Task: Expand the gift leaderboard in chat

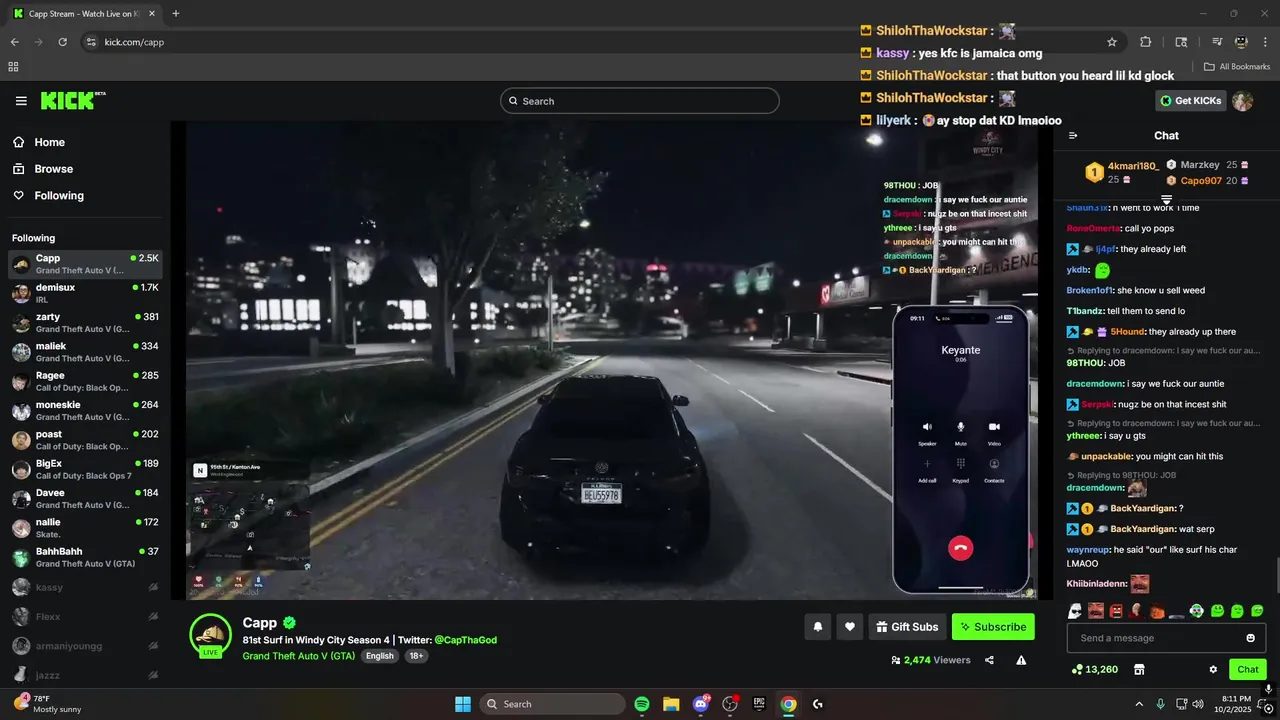Action: tap(1166, 200)
